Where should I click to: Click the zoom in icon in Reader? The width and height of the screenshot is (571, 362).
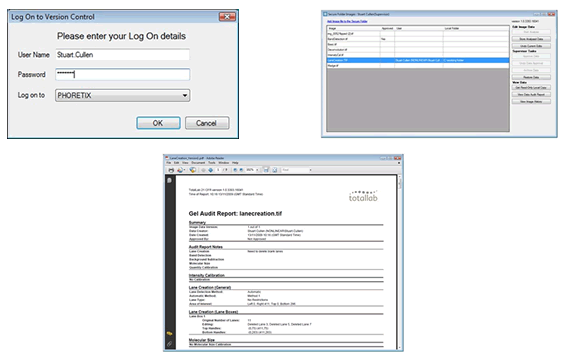click(241, 170)
